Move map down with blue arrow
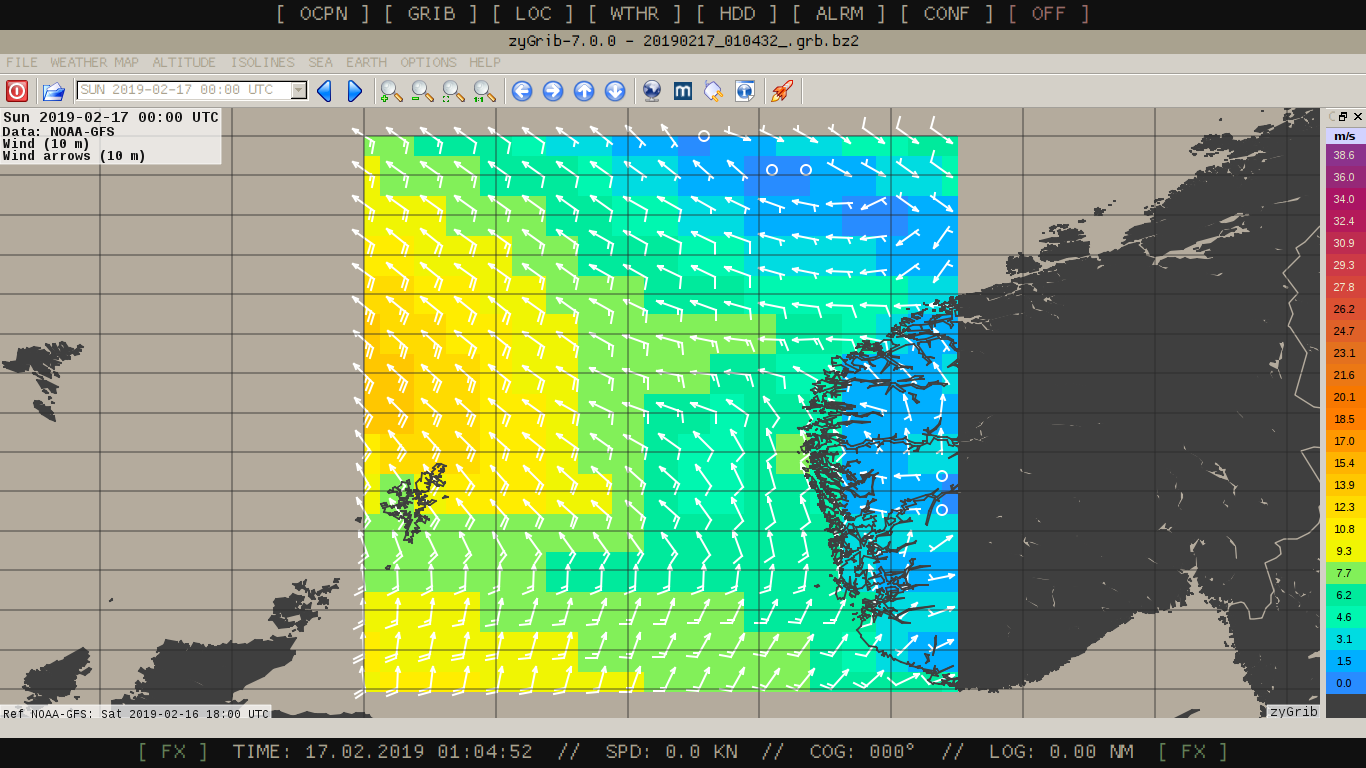1366x768 pixels. point(615,91)
